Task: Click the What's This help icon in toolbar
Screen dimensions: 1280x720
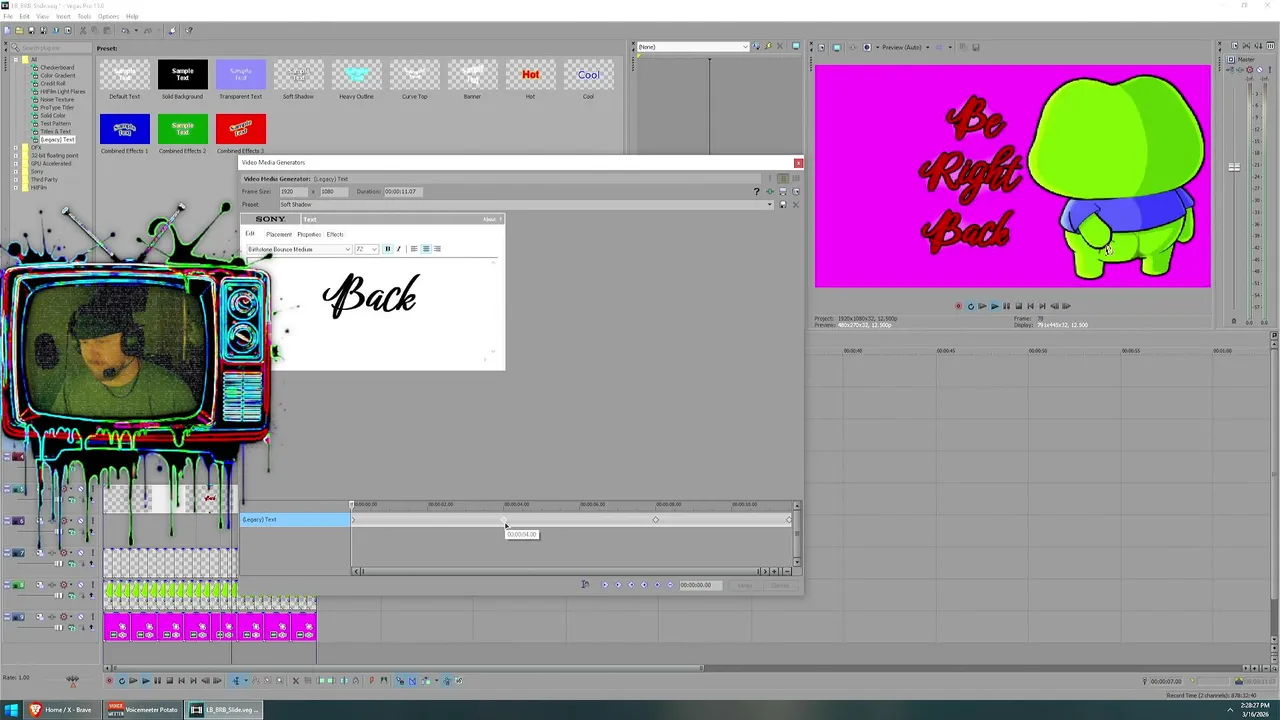Action: (x=189, y=31)
